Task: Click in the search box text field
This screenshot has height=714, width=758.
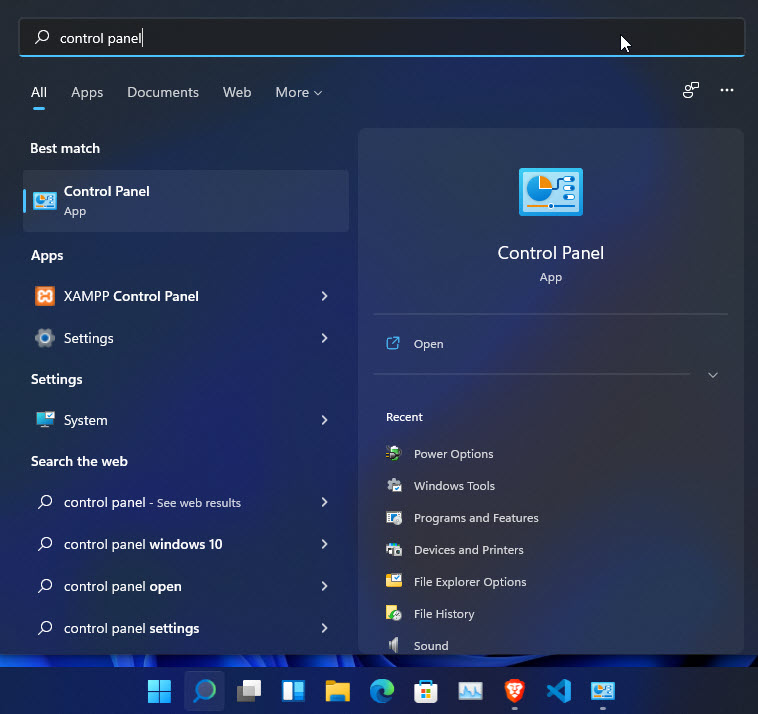Action: click(382, 38)
